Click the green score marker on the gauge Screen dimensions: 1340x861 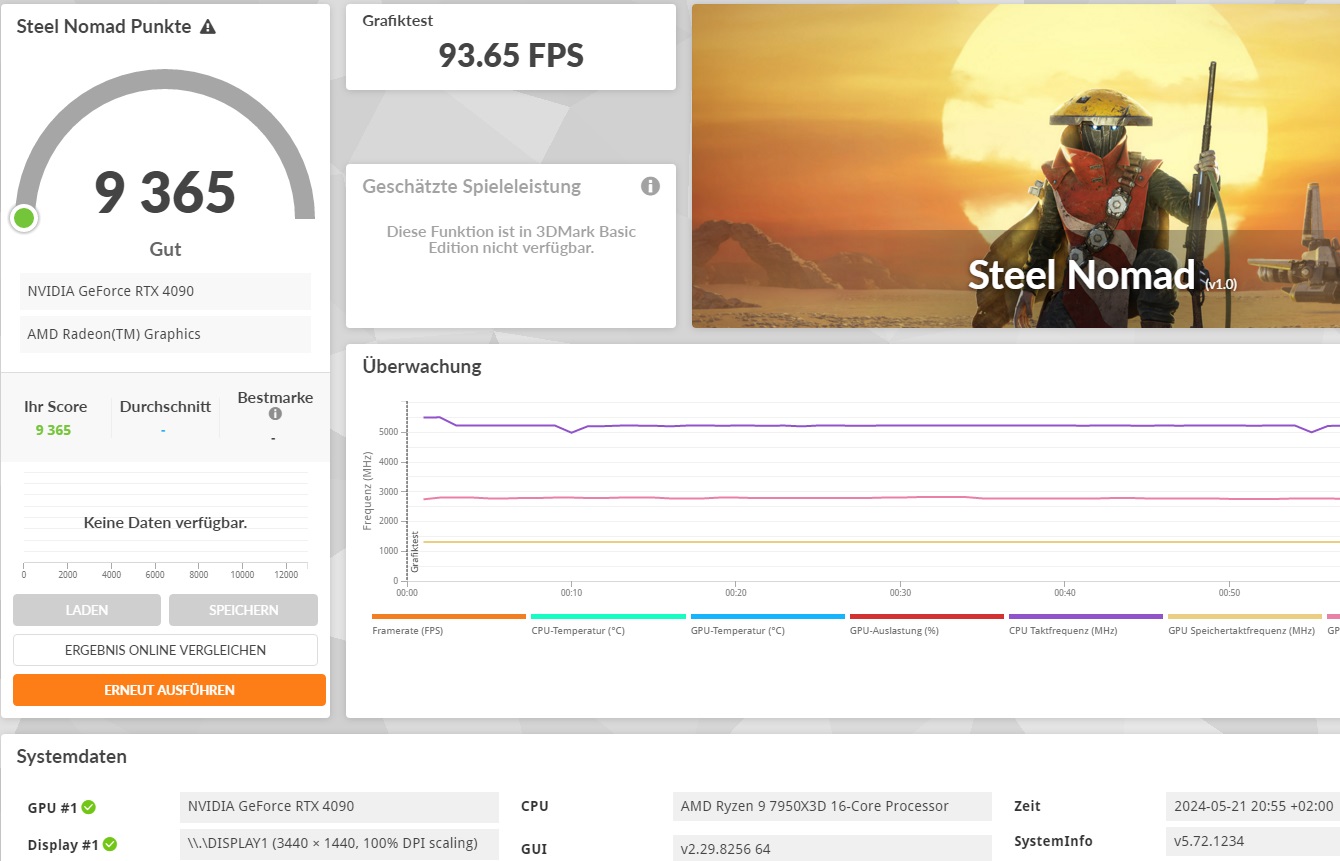click(x=24, y=218)
